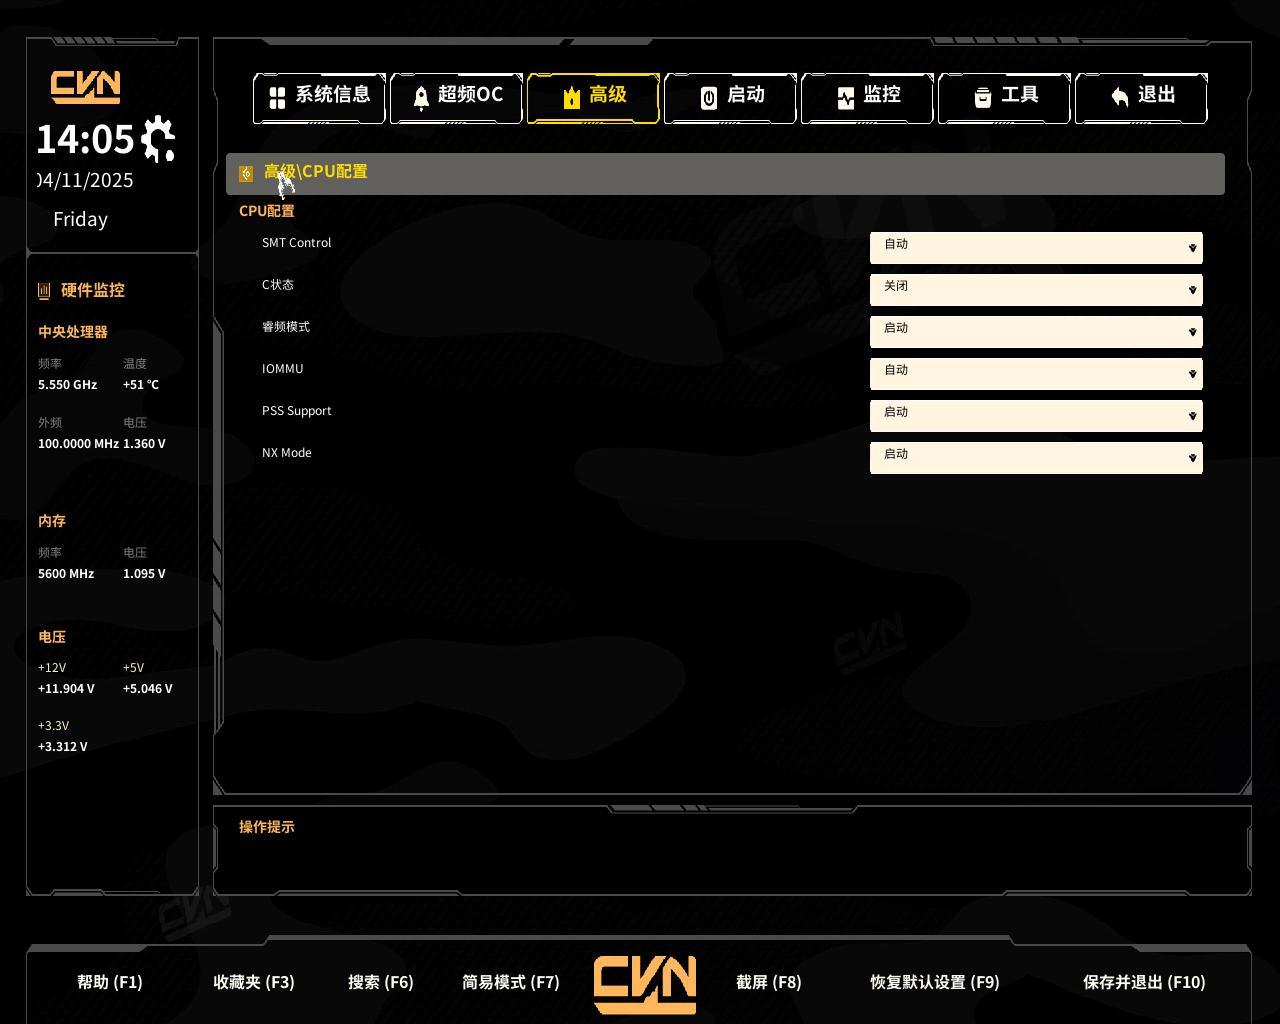
Task: Open the SMT Control dropdown
Action: coord(1036,248)
